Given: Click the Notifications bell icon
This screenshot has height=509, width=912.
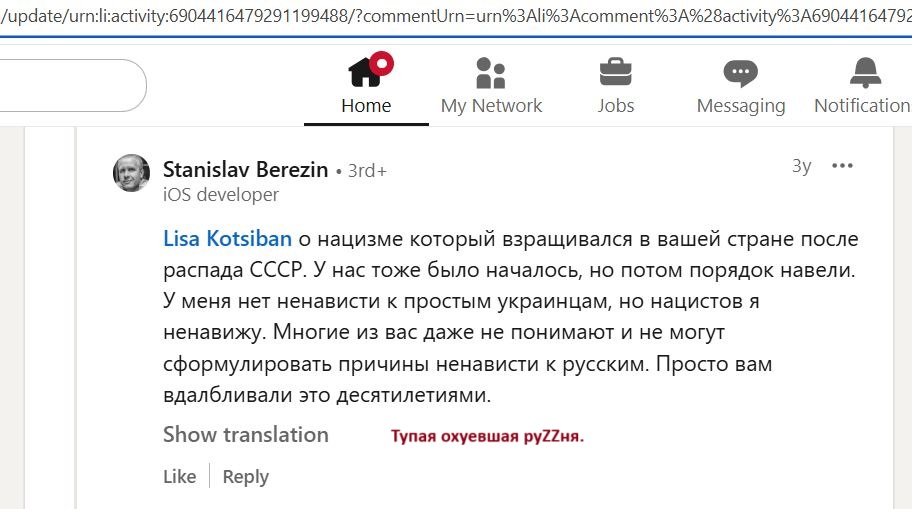Looking at the screenshot, I should point(864,73).
